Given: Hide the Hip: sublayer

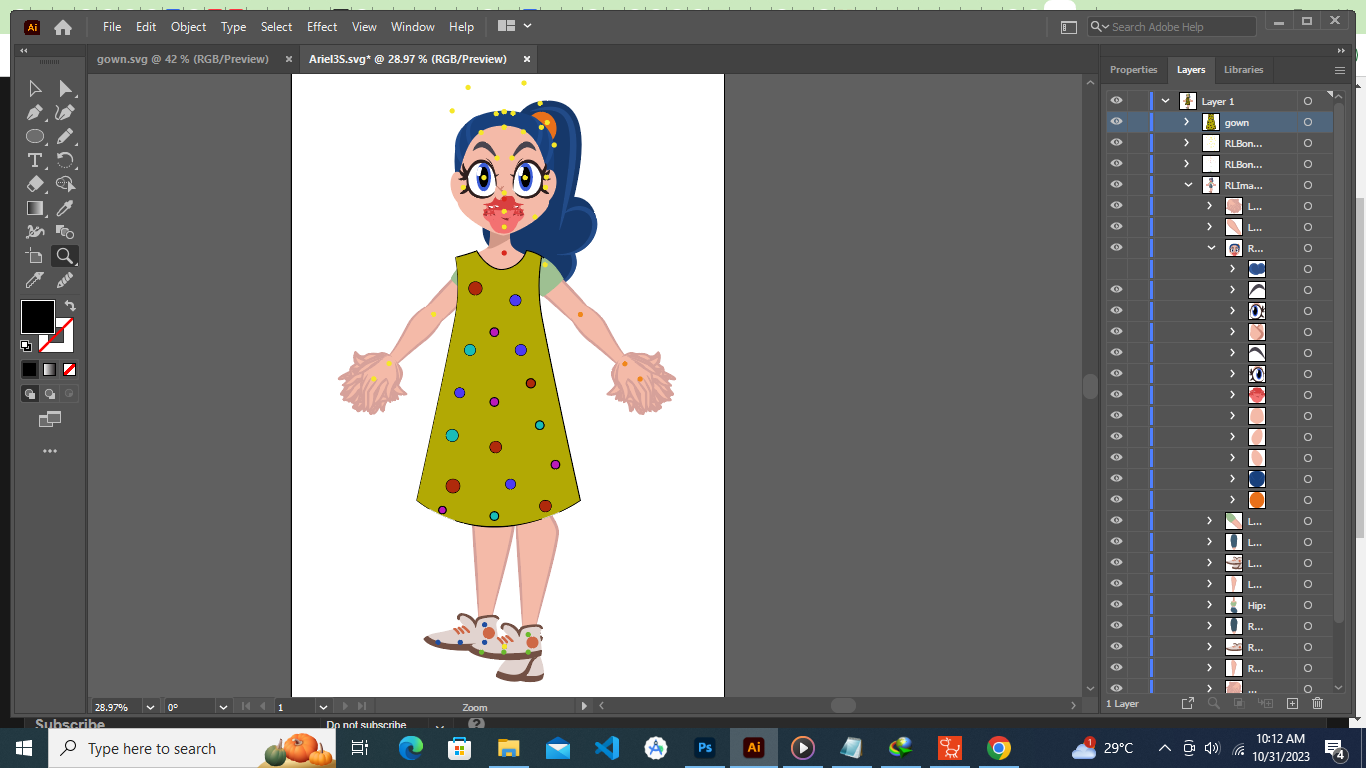Looking at the screenshot, I should pos(1117,605).
